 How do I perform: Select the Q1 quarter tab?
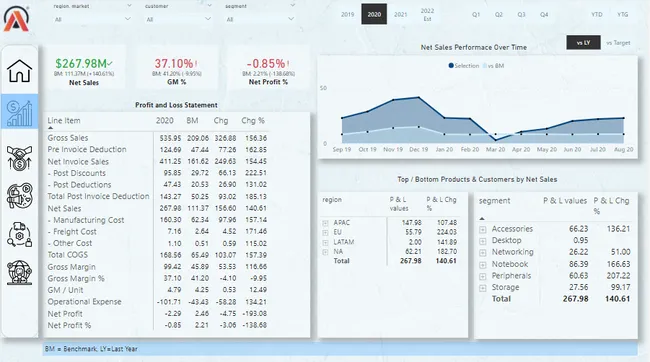click(476, 15)
